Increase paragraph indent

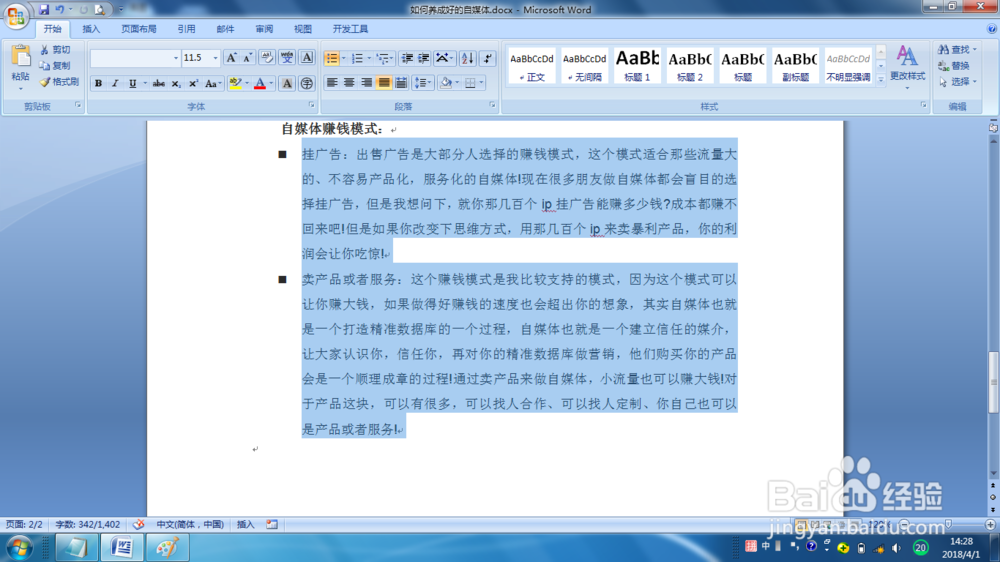[423, 59]
